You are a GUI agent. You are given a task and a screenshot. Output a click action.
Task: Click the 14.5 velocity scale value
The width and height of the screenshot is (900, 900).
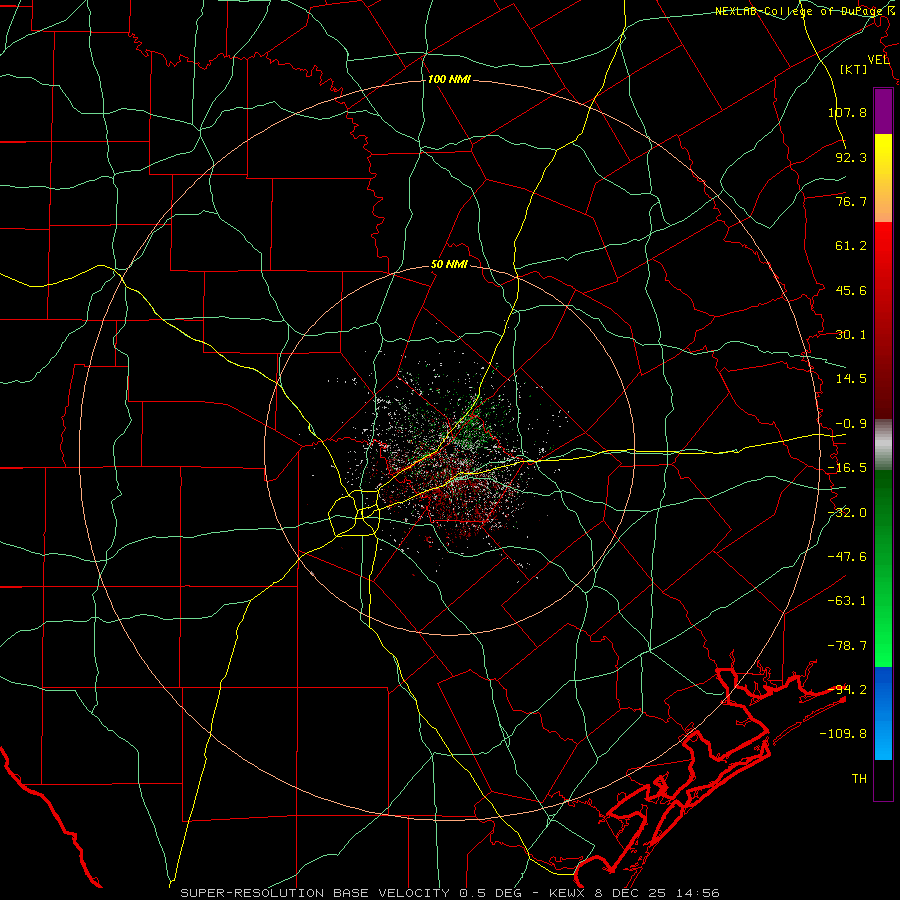pos(851,379)
